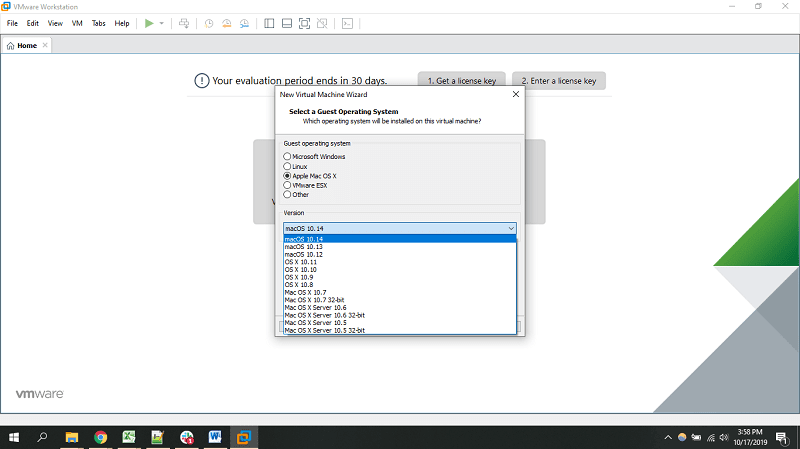Switch to the Home tab
The width and height of the screenshot is (800, 449).
[27, 45]
